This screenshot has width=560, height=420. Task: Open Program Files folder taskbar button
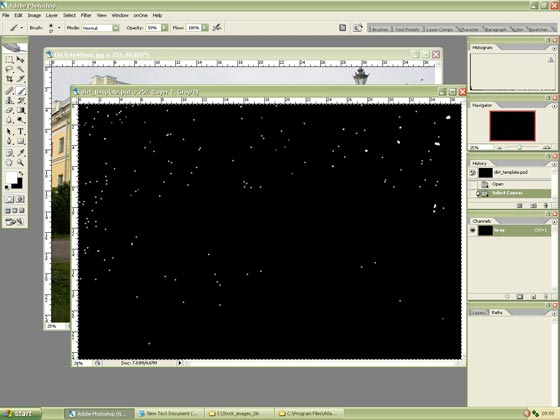click(309, 414)
